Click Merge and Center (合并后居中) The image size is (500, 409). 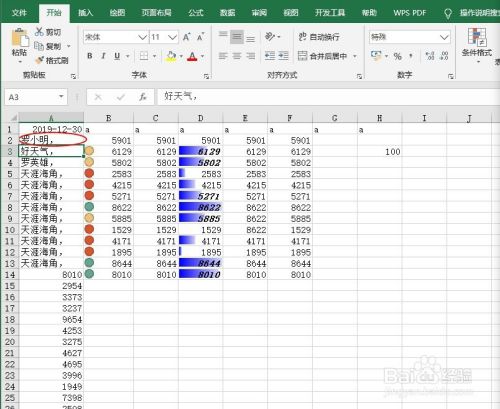[322, 56]
